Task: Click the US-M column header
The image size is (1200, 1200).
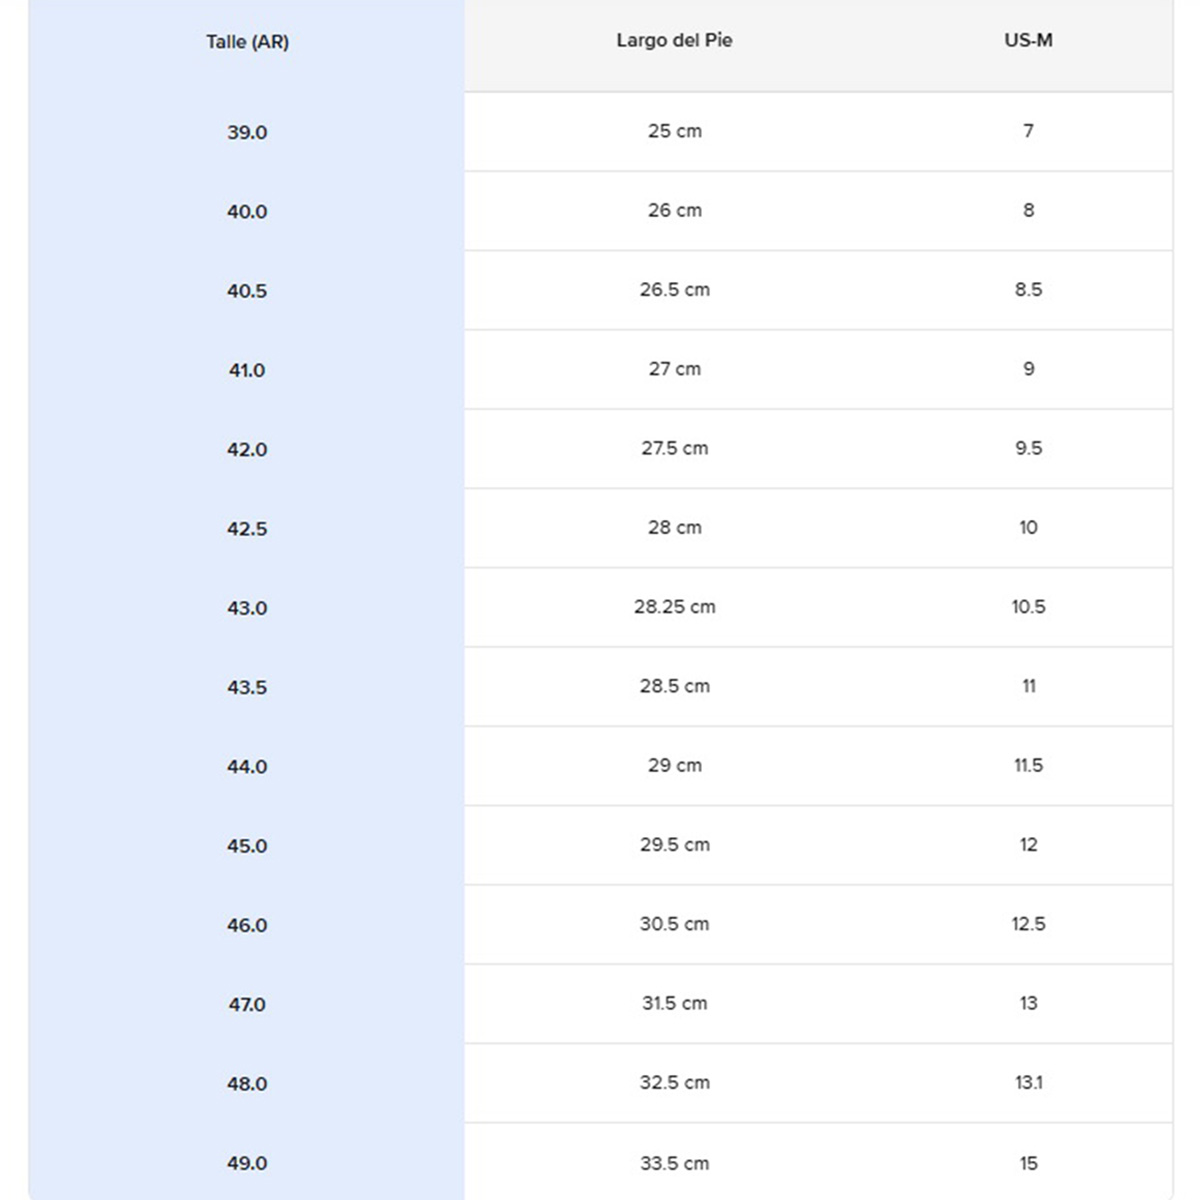Action: [1028, 41]
